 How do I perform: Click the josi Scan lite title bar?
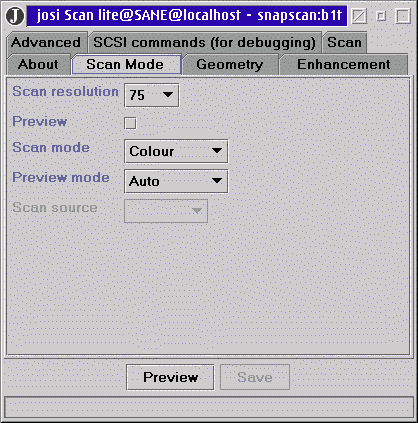coord(187,16)
